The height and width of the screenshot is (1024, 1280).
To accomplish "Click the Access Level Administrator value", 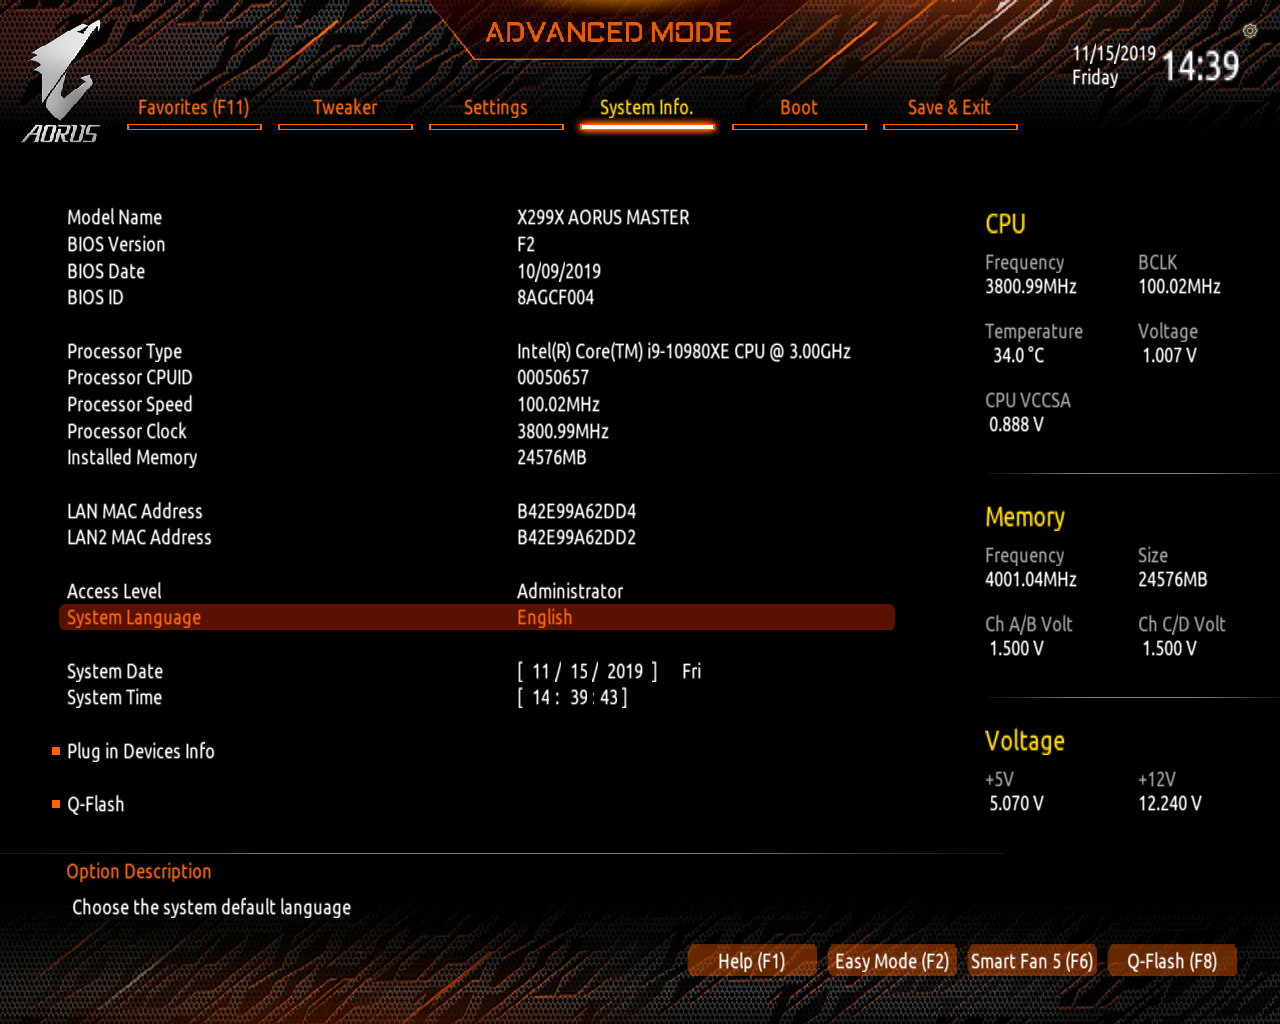I will (570, 591).
